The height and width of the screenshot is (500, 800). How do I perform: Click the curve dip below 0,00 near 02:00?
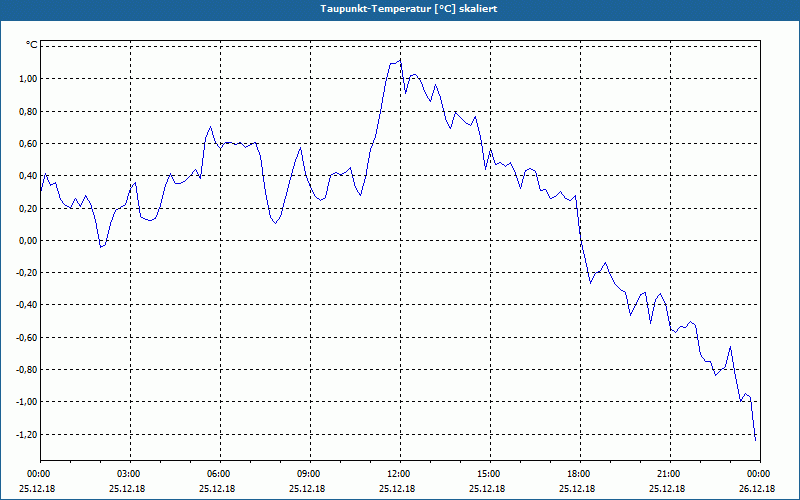101,247
